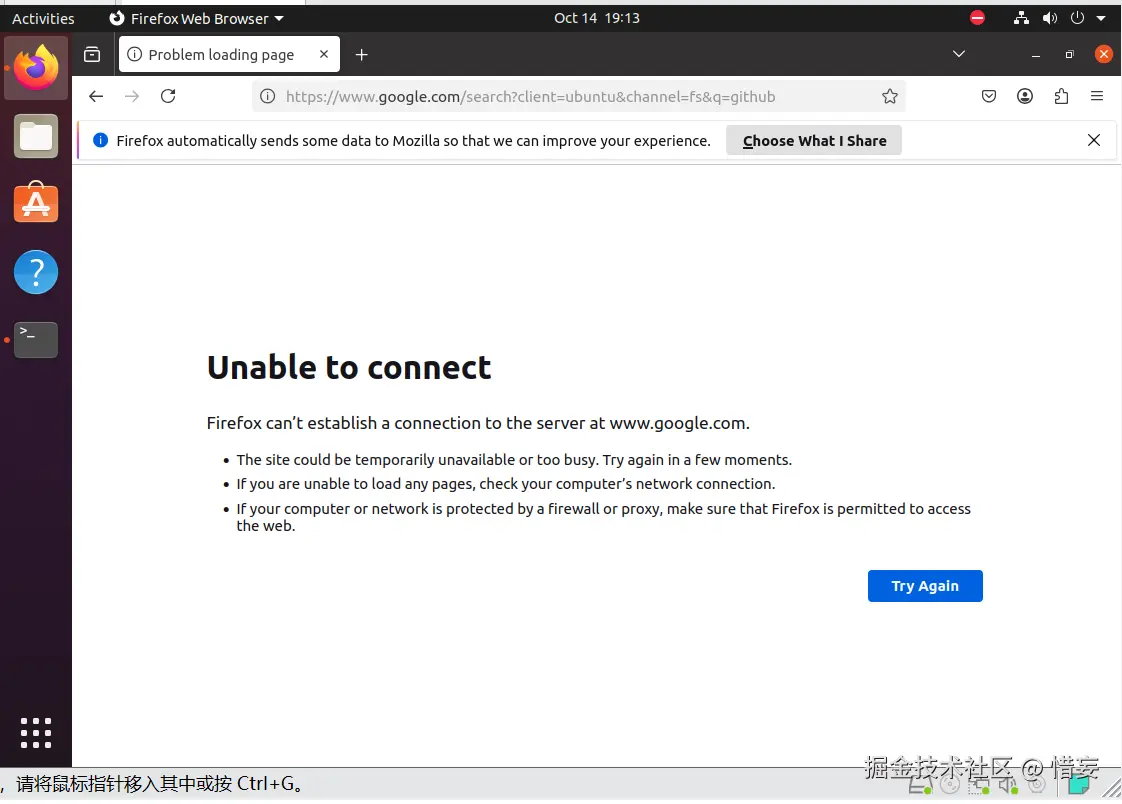Click the forward navigation arrow

point(132,97)
